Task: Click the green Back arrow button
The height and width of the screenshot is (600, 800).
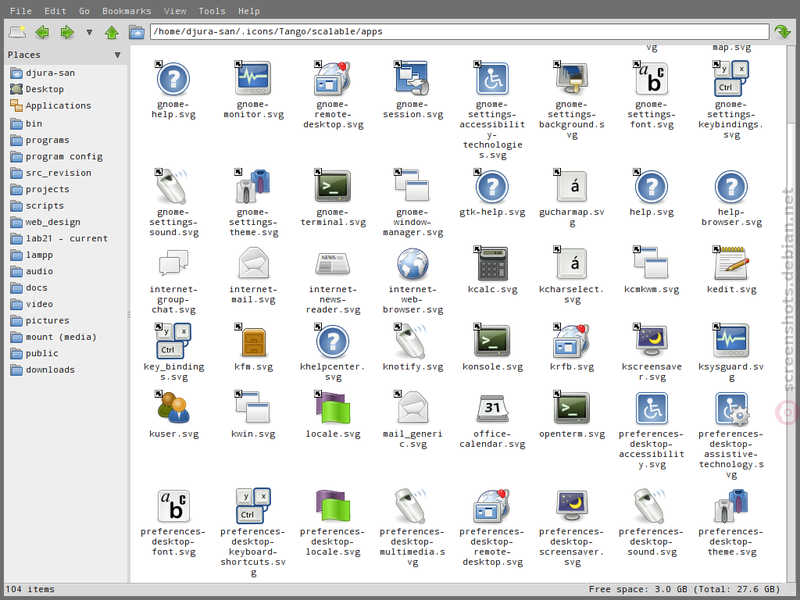Action: click(x=42, y=32)
